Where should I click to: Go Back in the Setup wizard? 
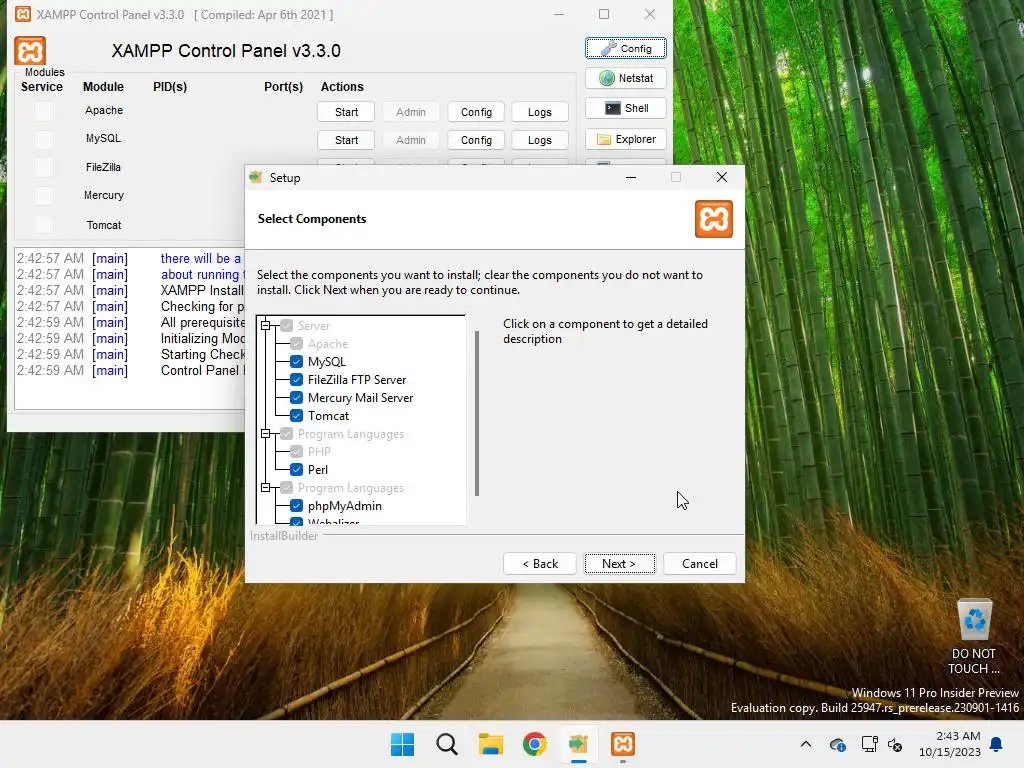539,564
